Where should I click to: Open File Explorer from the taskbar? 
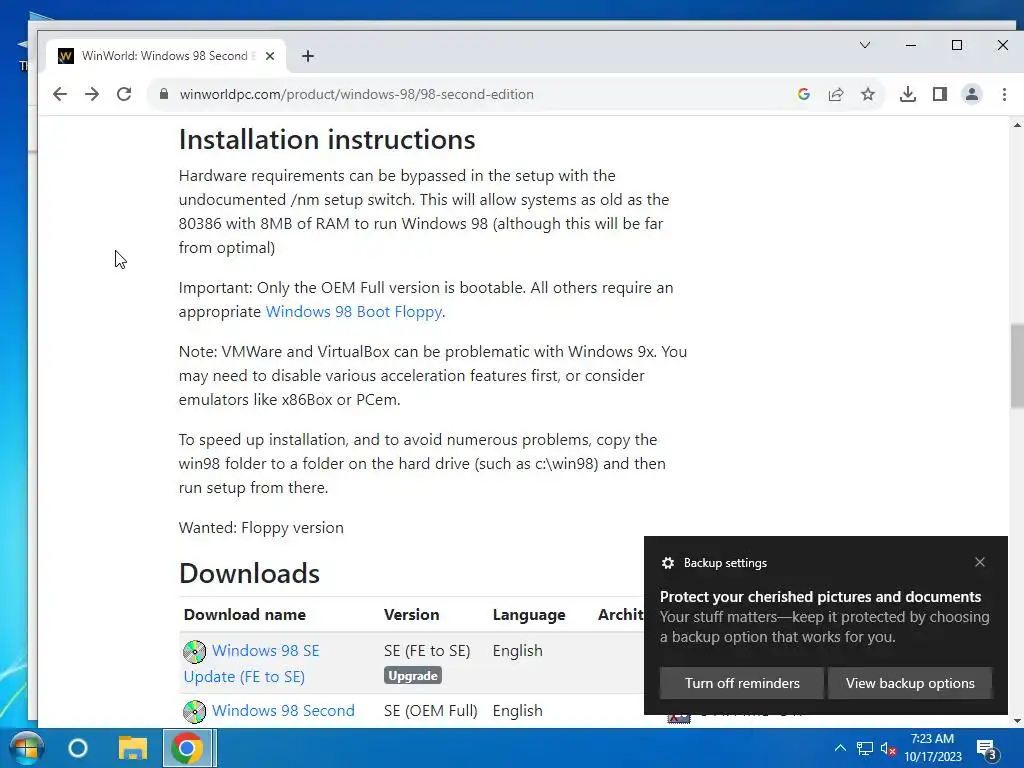tap(133, 748)
